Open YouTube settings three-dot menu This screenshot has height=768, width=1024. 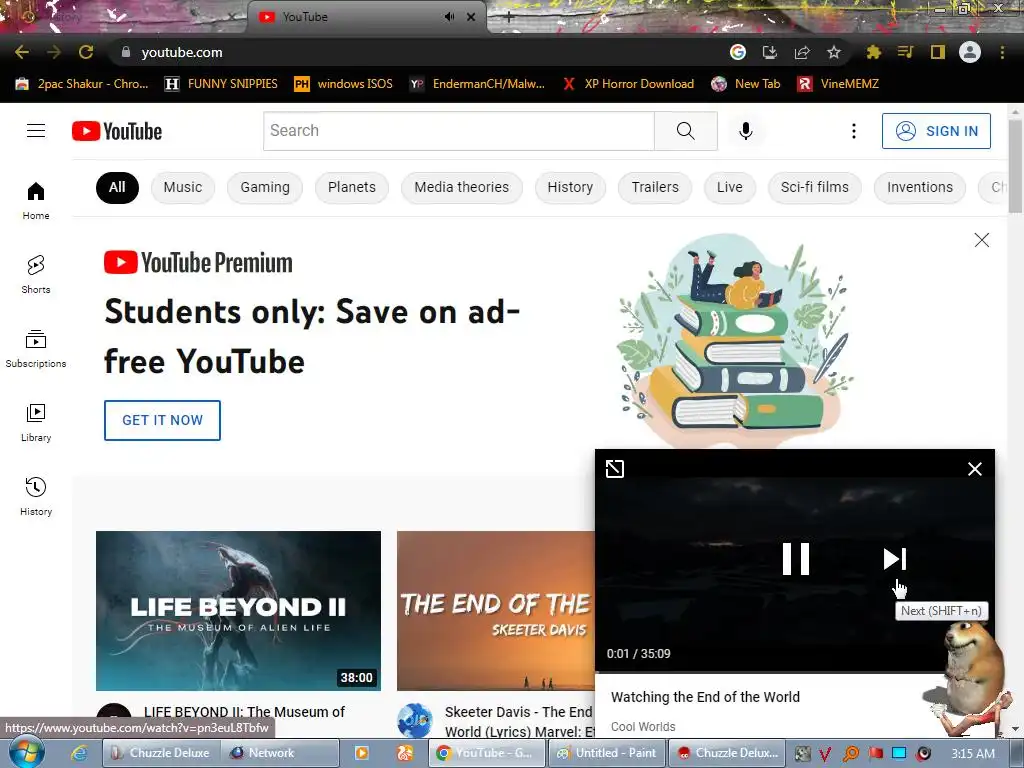pos(854,131)
